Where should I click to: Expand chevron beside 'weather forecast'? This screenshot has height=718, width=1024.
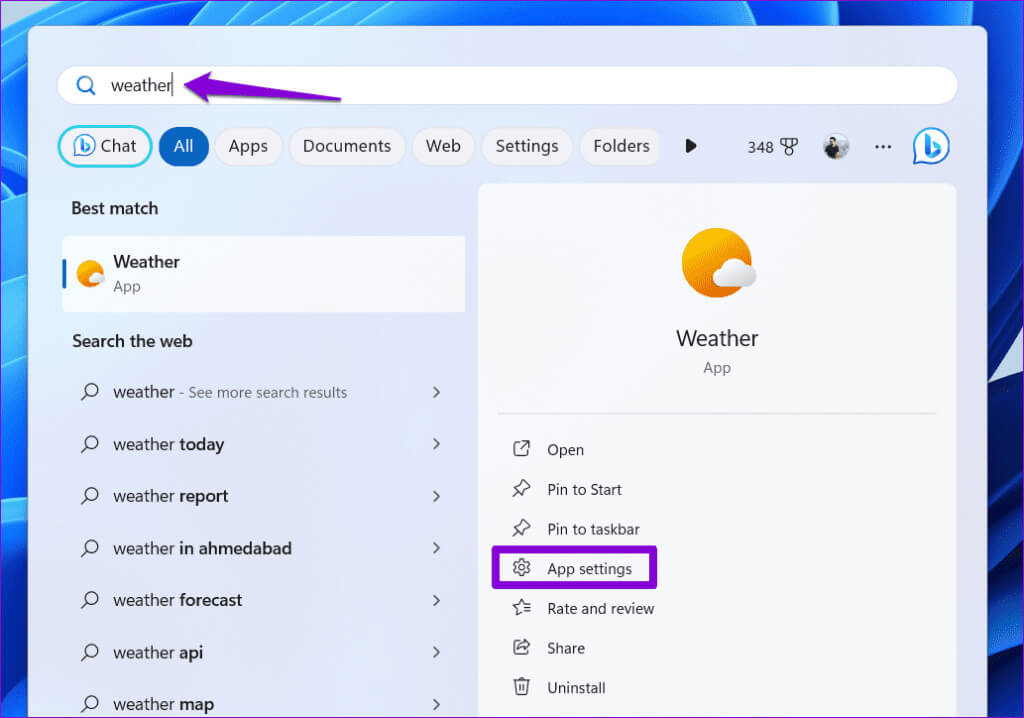pyautogui.click(x=436, y=600)
